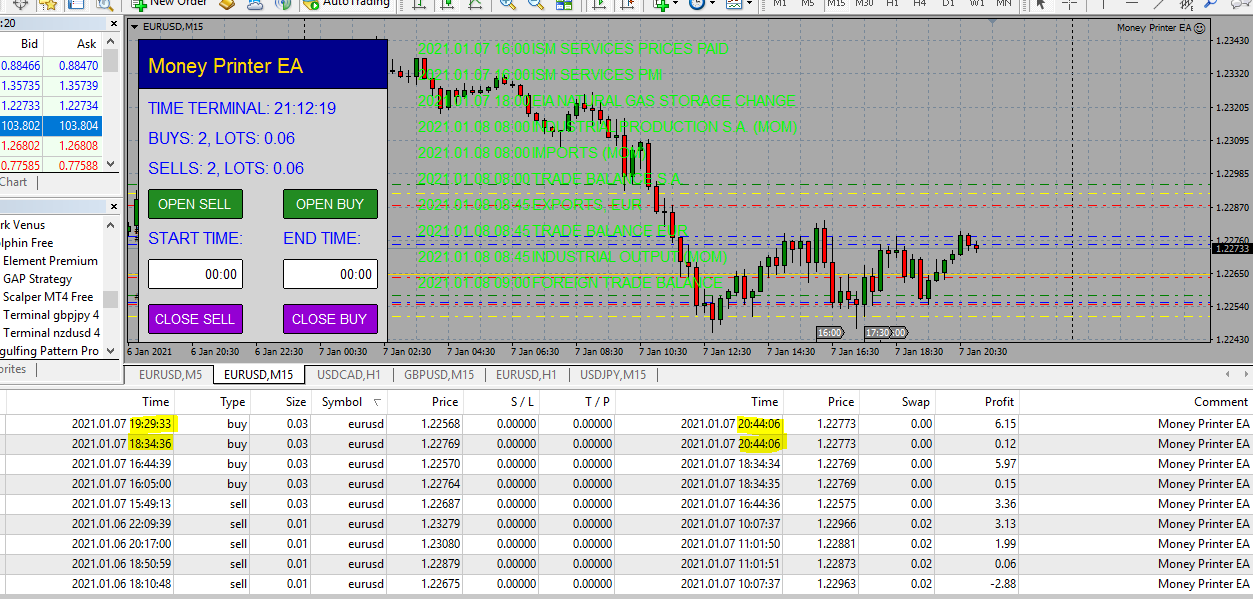Click the purple CLOSE SELL button

(x=194, y=319)
